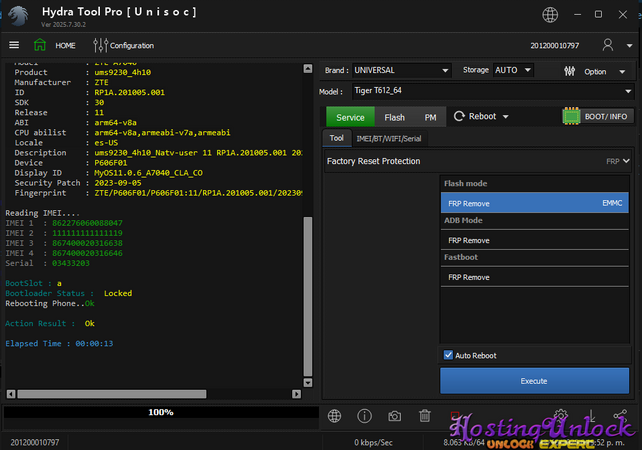The image size is (642, 450).
Task: Click the BOOT/ INFO button
Action: click(597, 116)
